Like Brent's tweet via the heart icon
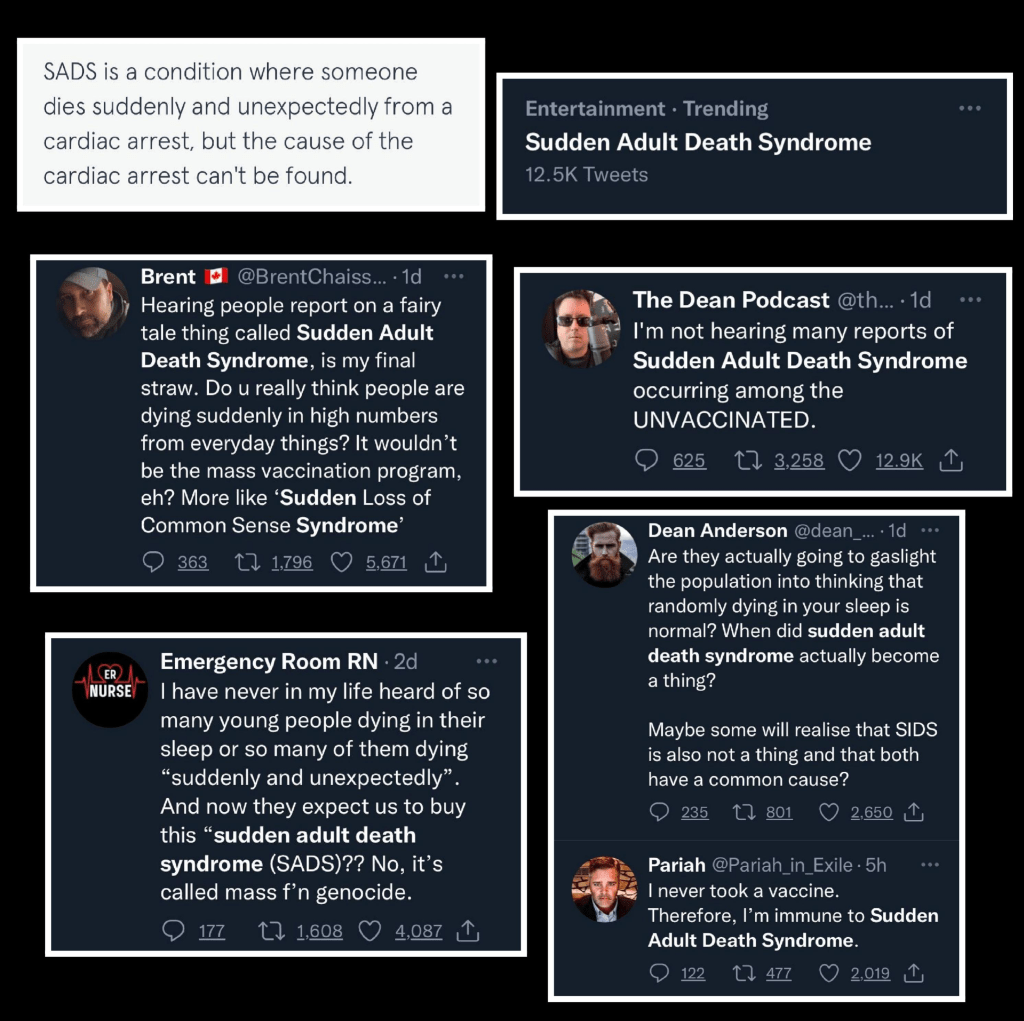Image resolution: width=1024 pixels, height=1021 pixels. tap(341, 562)
